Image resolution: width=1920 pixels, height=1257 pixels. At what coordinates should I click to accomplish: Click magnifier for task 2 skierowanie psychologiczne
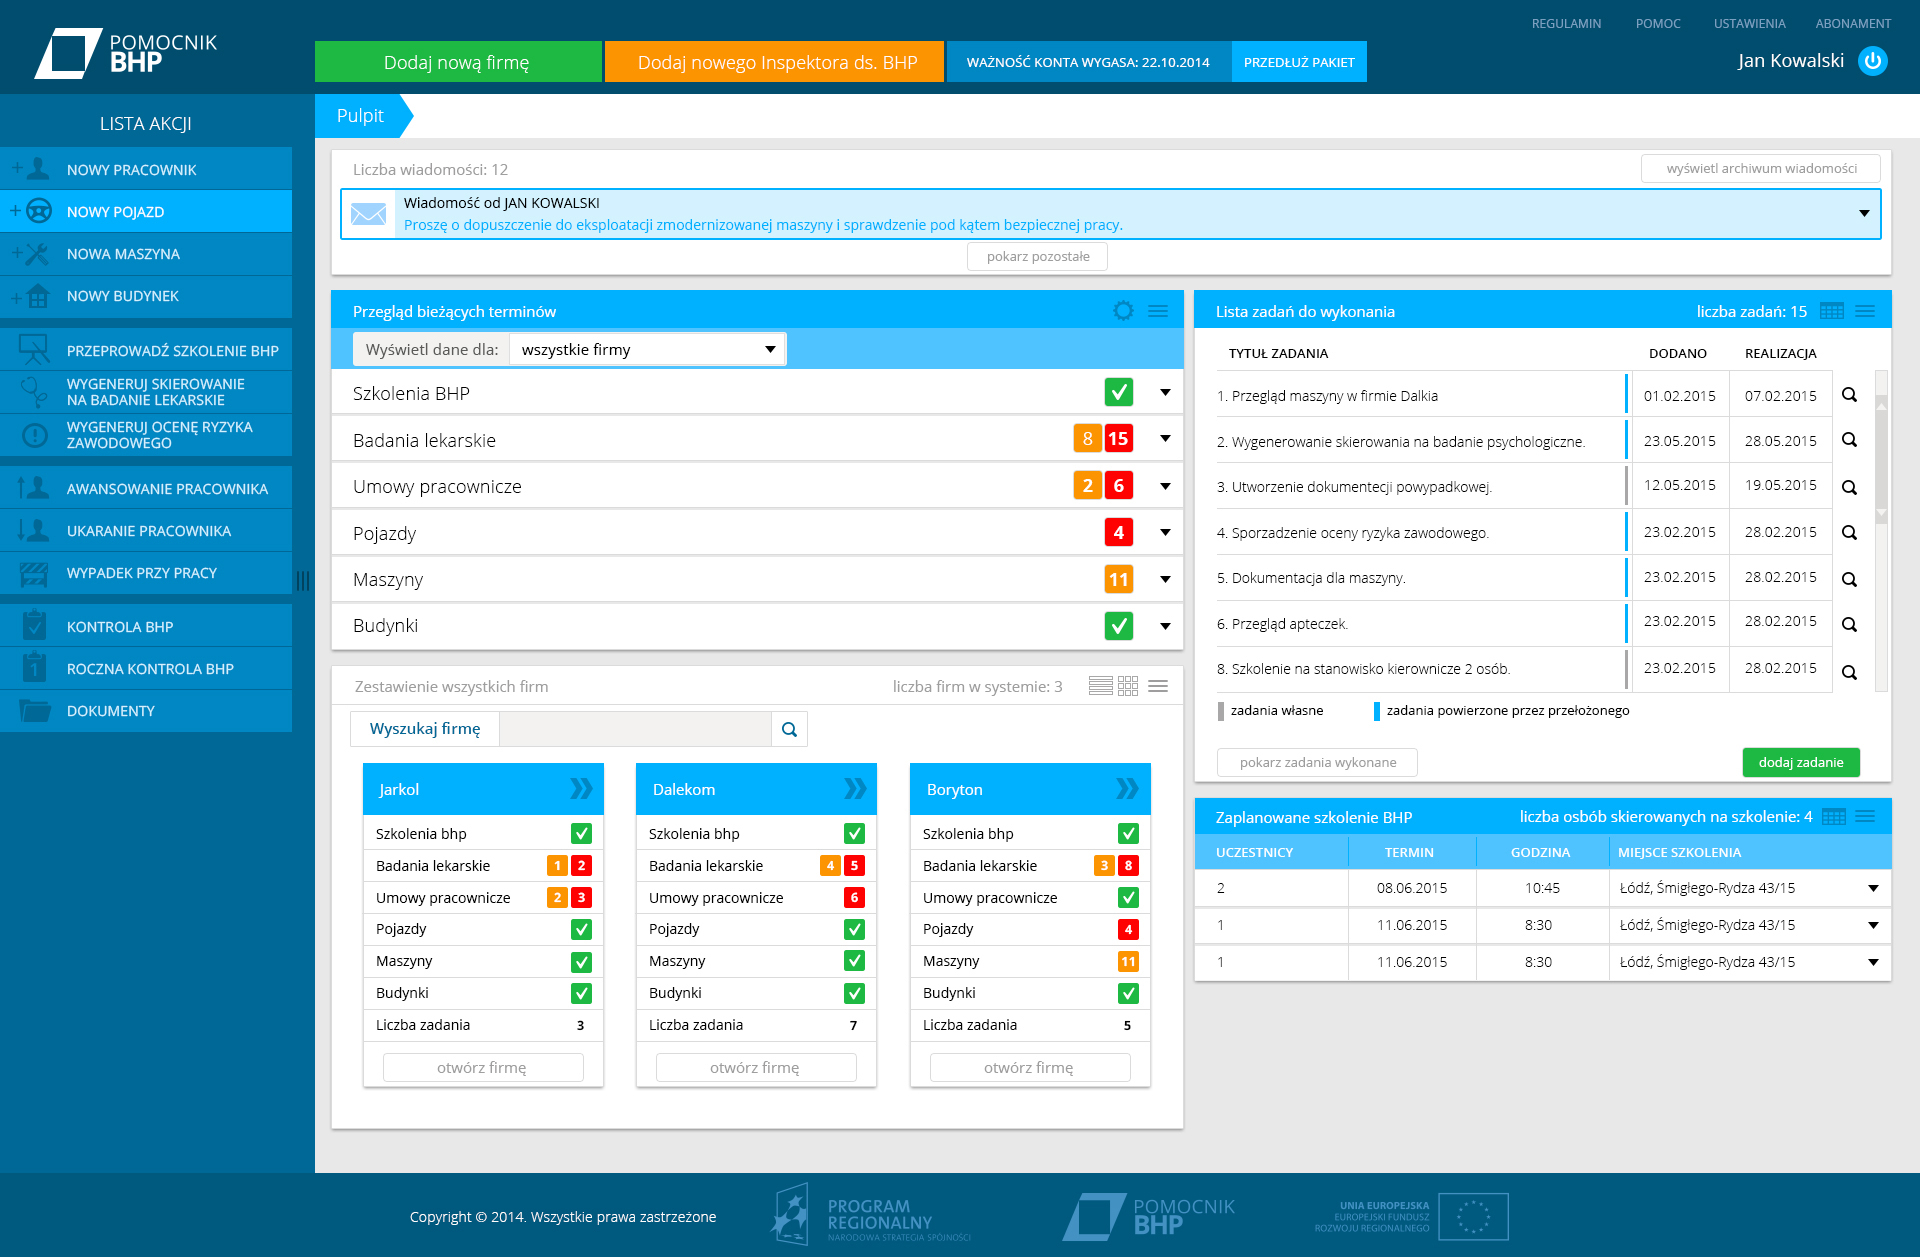point(1849,440)
